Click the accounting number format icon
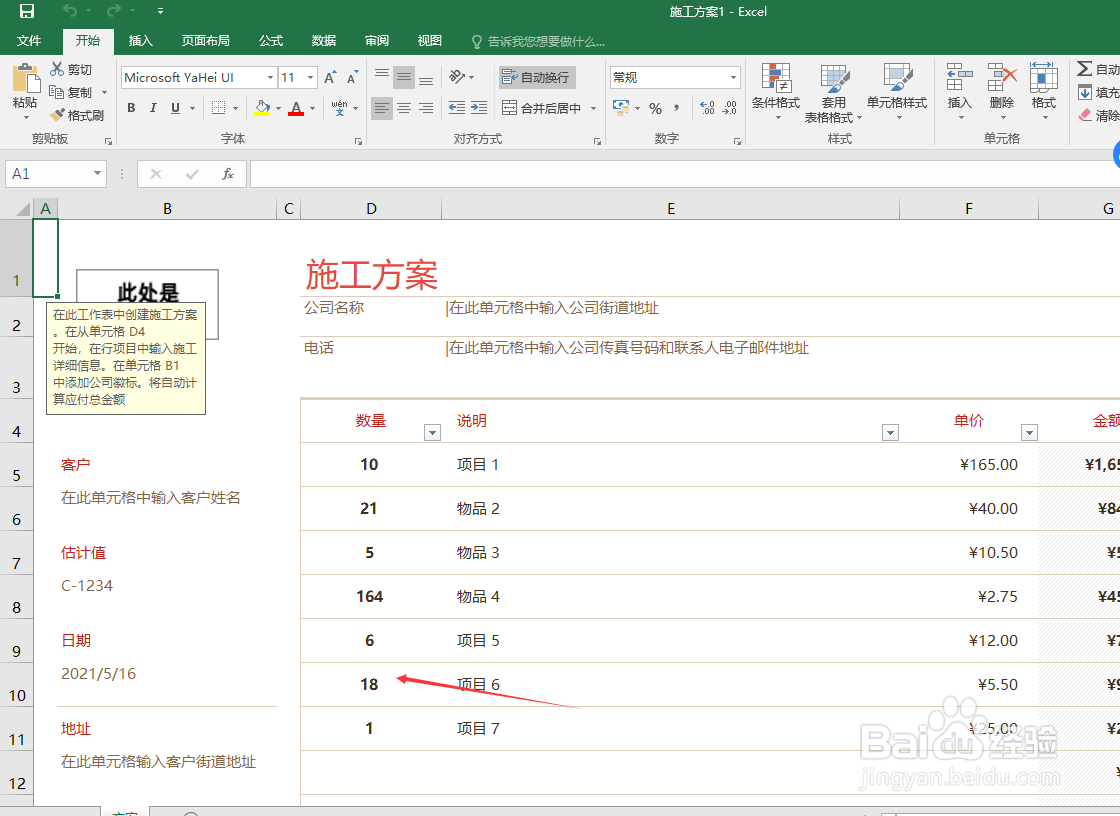Image resolution: width=1120 pixels, height=816 pixels. 621,108
